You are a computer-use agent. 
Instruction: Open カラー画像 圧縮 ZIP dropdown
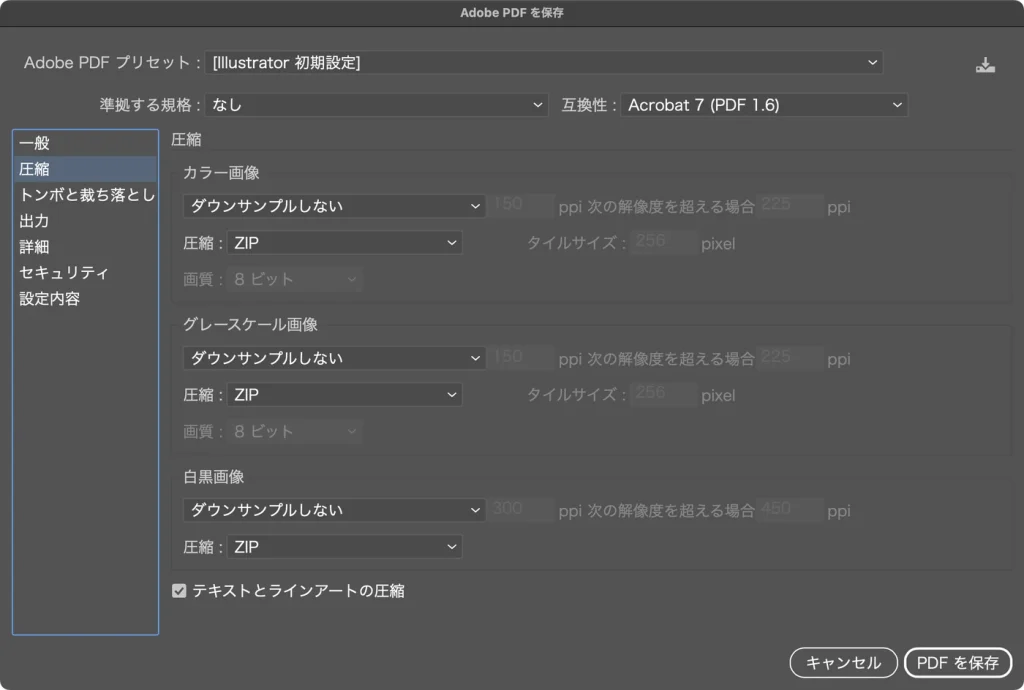(x=344, y=243)
